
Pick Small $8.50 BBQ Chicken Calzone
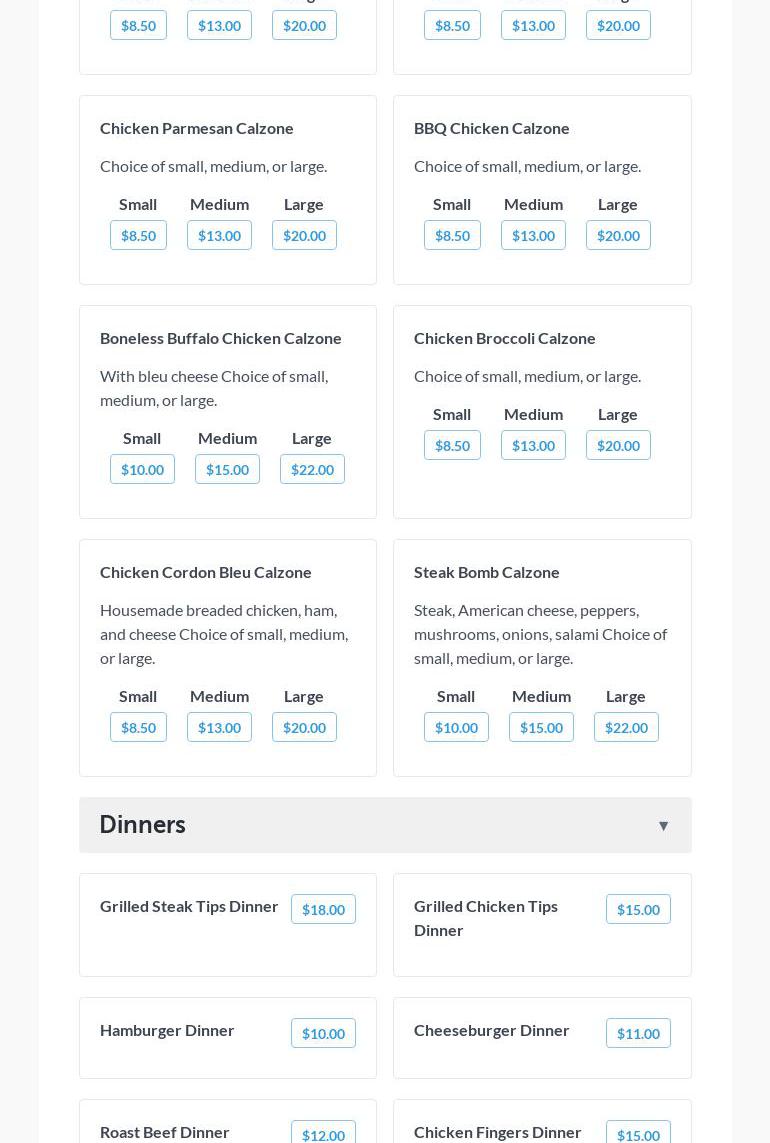[452, 236]
